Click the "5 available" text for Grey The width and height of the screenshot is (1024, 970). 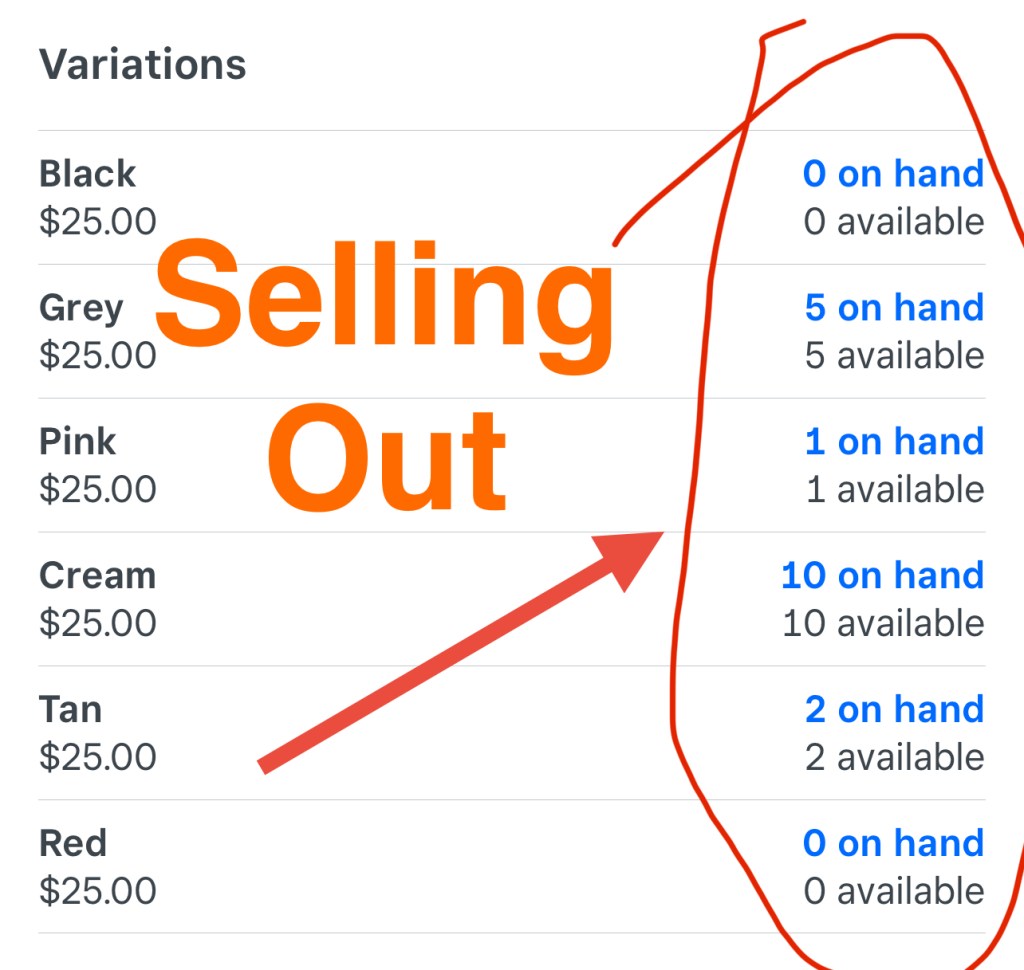pos(894,356)
